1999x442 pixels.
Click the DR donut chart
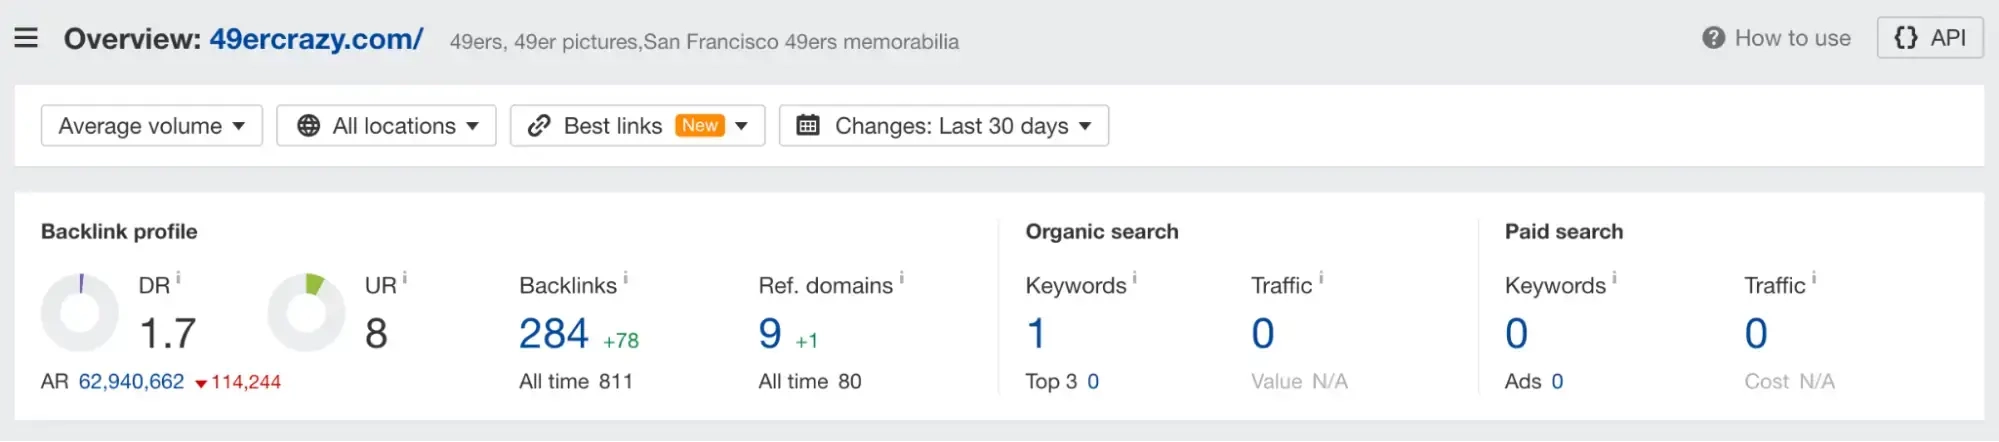tap(80, 312)
